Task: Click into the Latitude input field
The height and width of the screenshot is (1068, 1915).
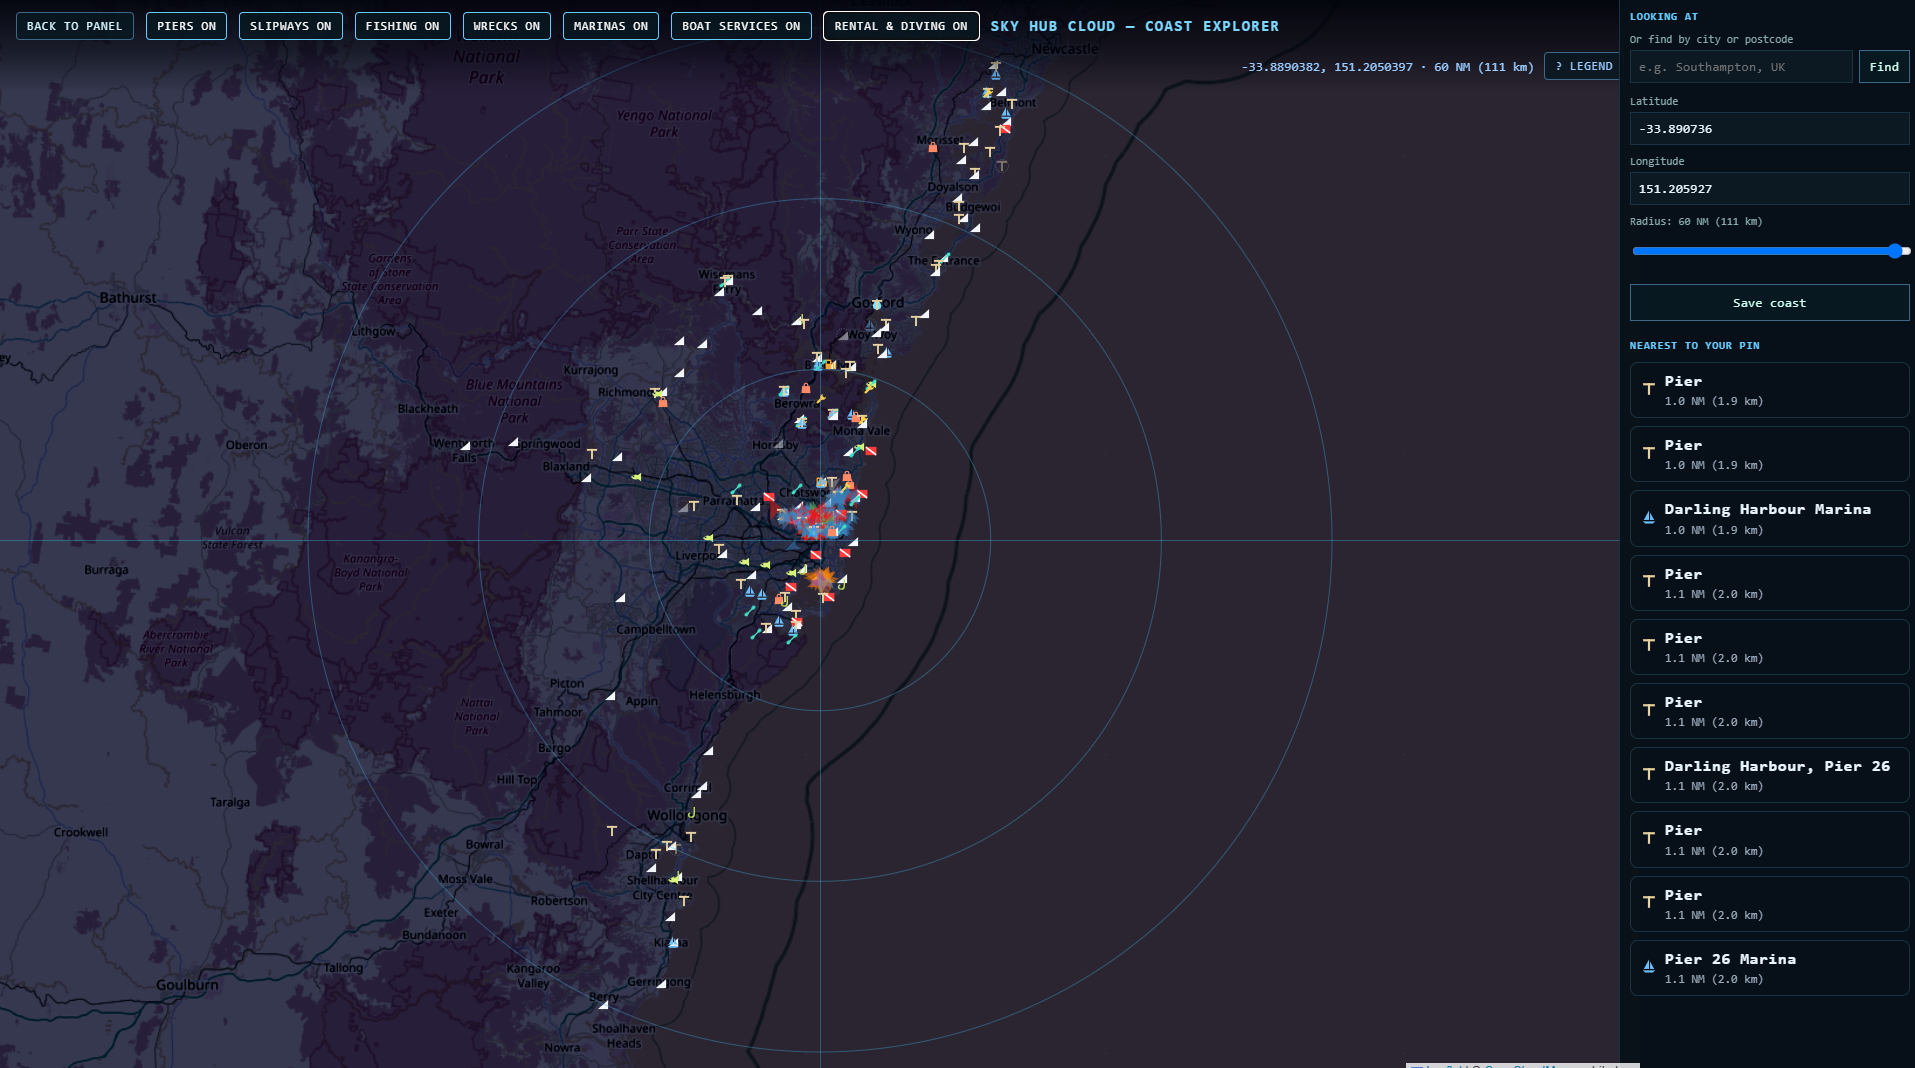Action: point(1769,129)
